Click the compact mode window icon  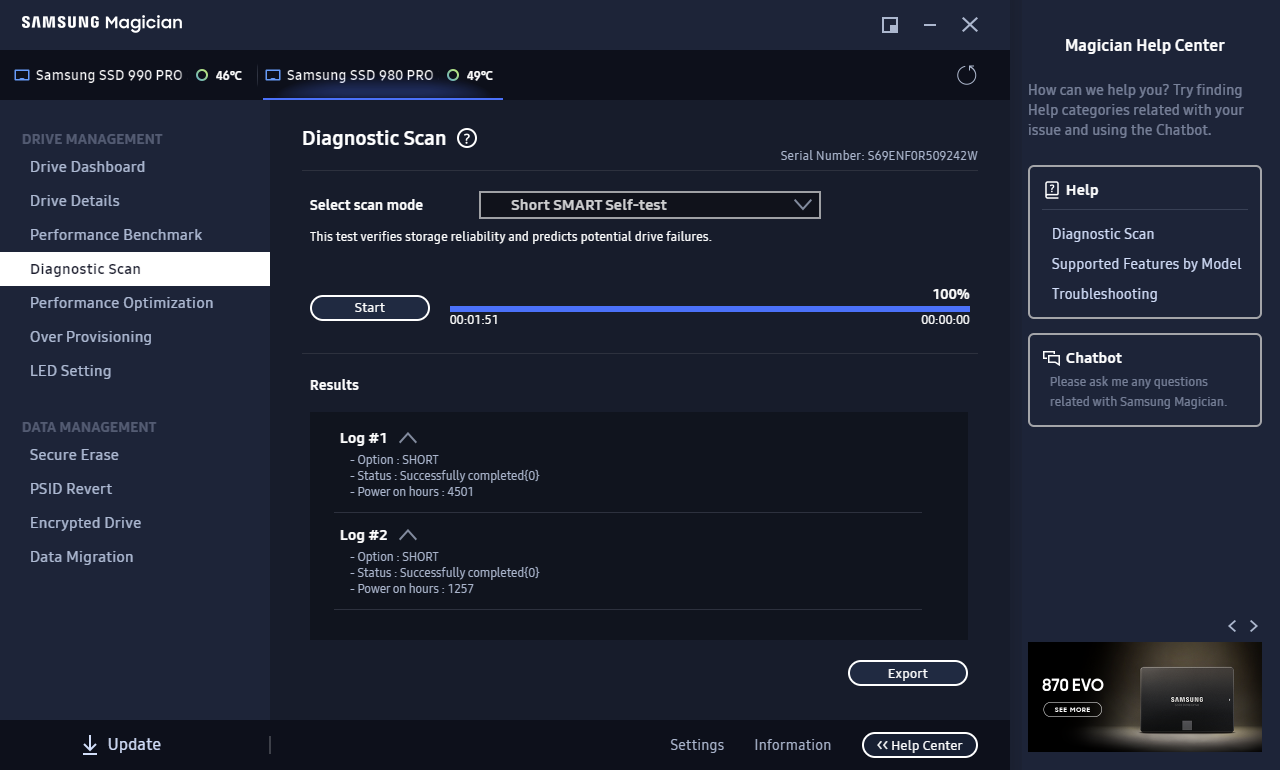(890, 25)
